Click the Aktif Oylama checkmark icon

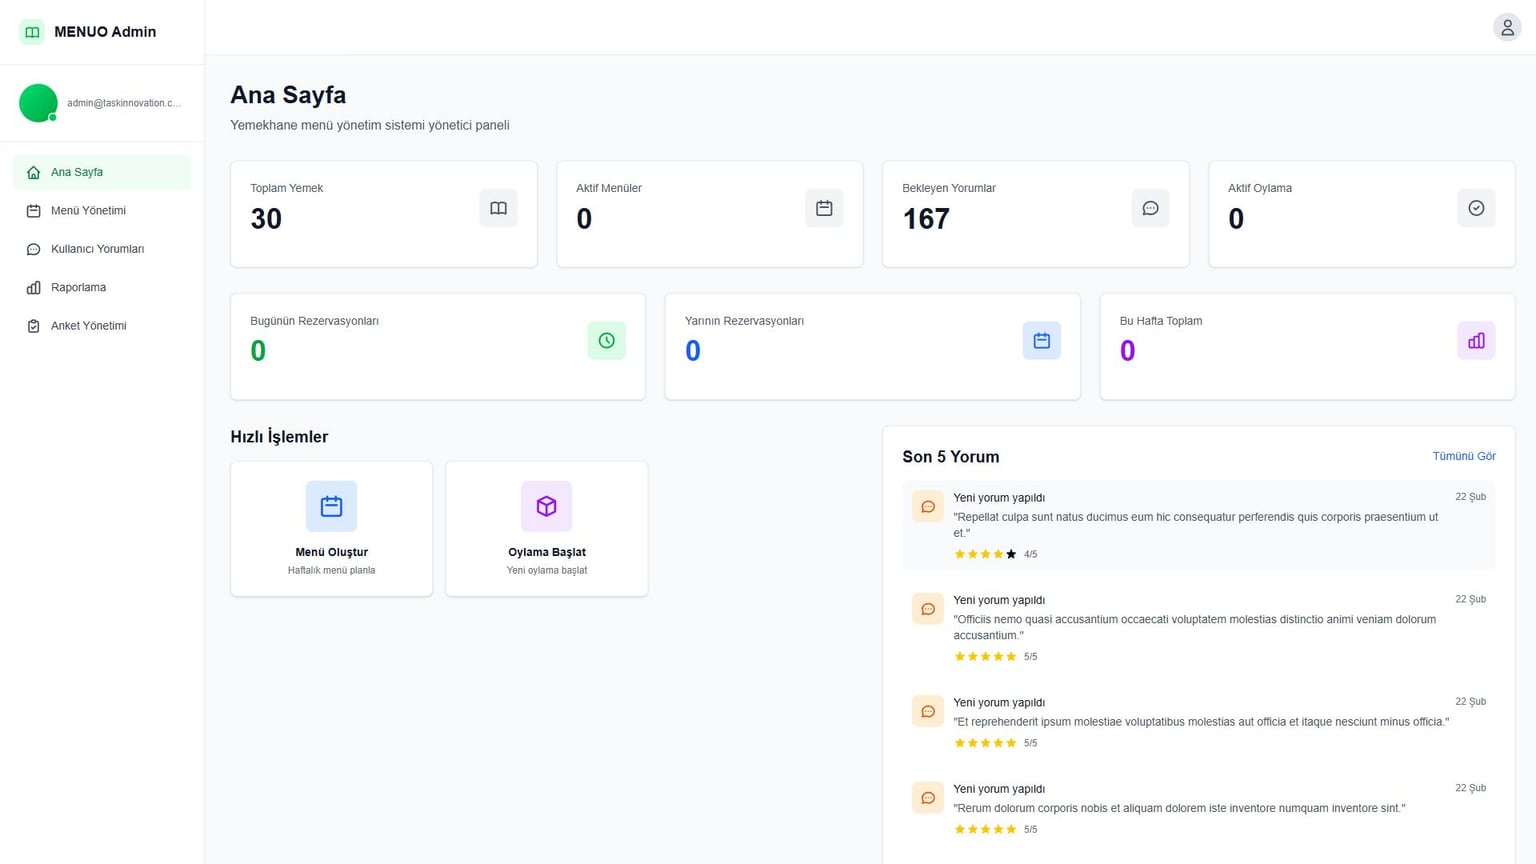1476,208
